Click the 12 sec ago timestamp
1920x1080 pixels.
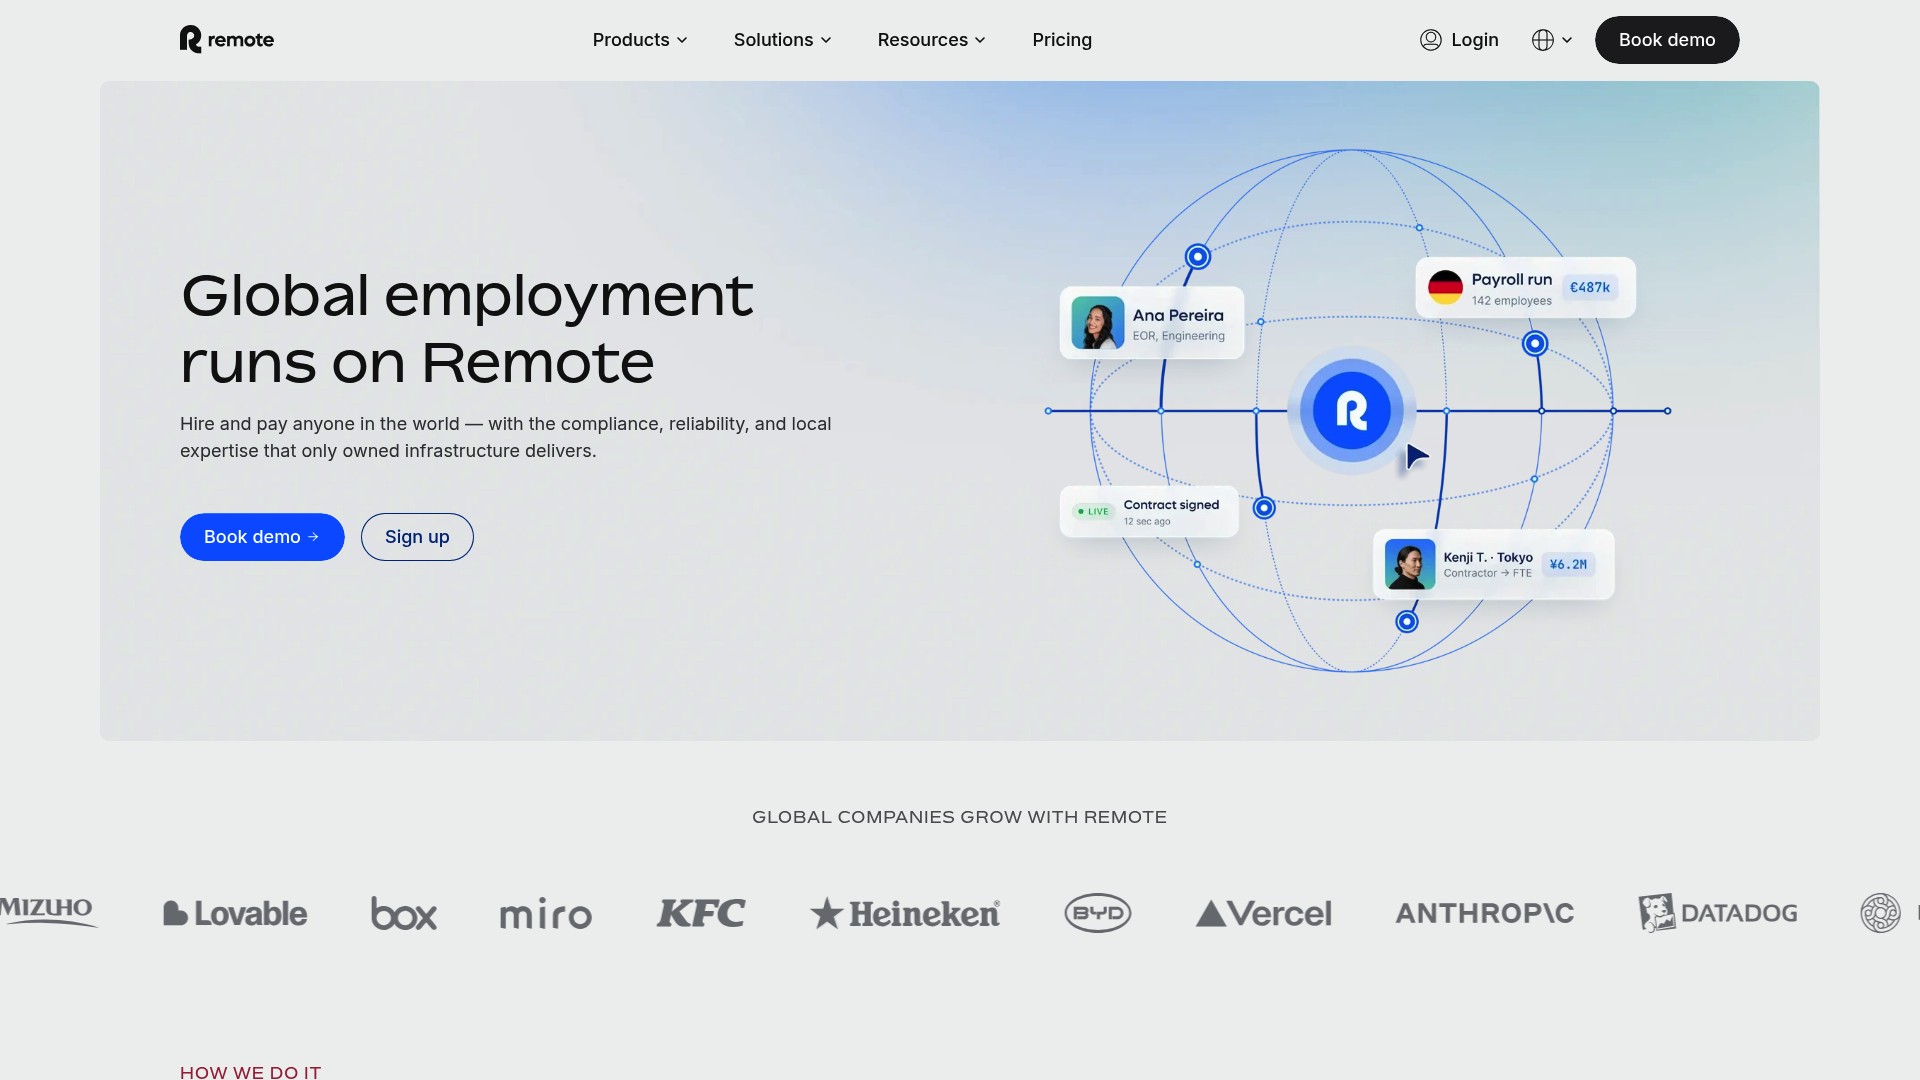(x=1147, y=521)
